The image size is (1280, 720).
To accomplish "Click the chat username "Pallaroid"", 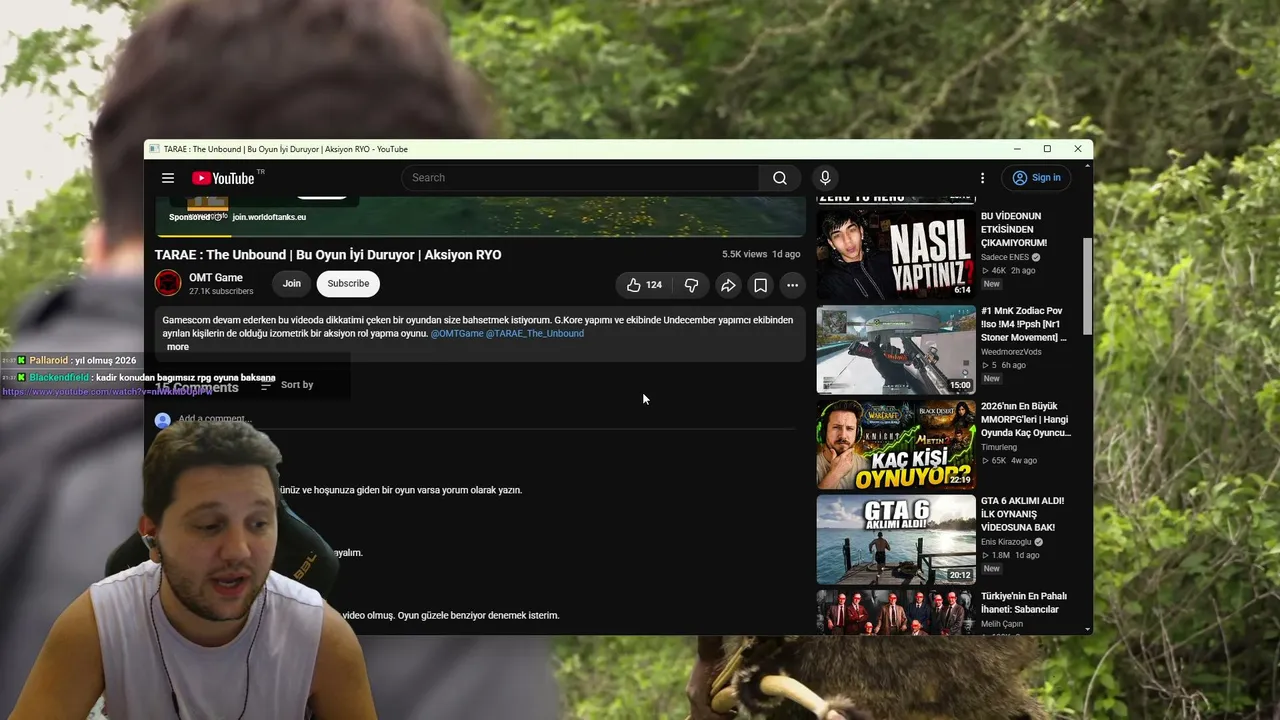I will 48,361.
